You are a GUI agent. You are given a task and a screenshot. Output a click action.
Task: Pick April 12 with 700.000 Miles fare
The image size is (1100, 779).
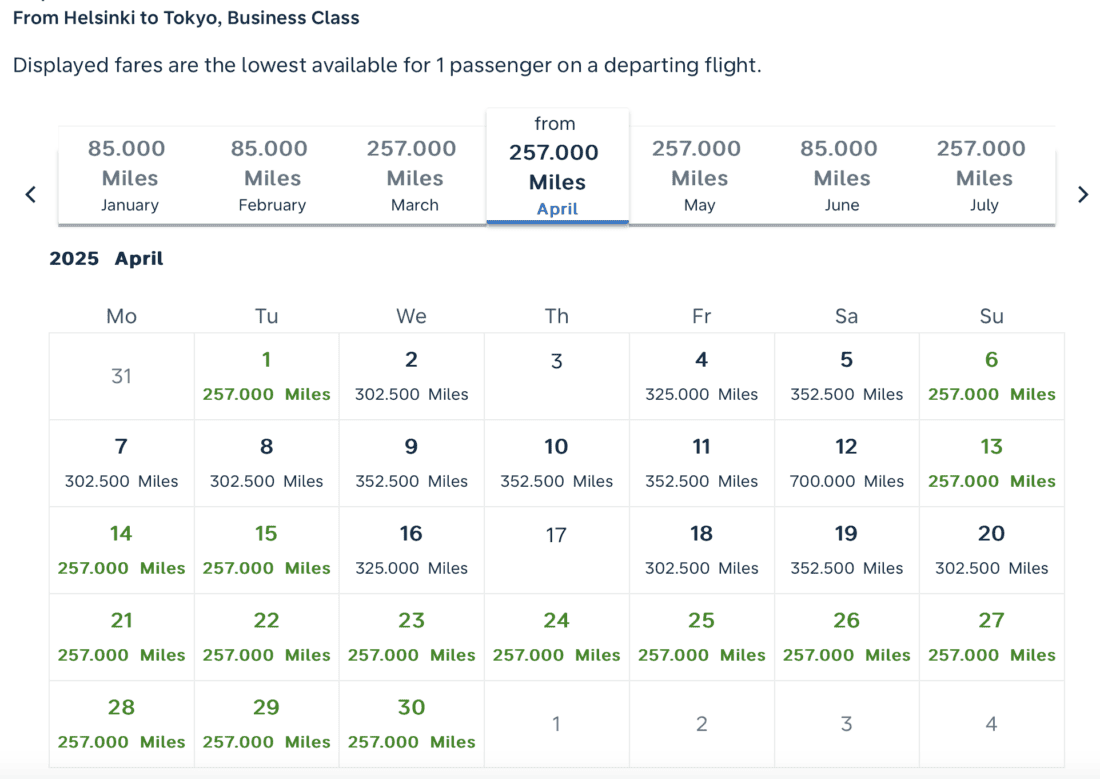[846, 463]
